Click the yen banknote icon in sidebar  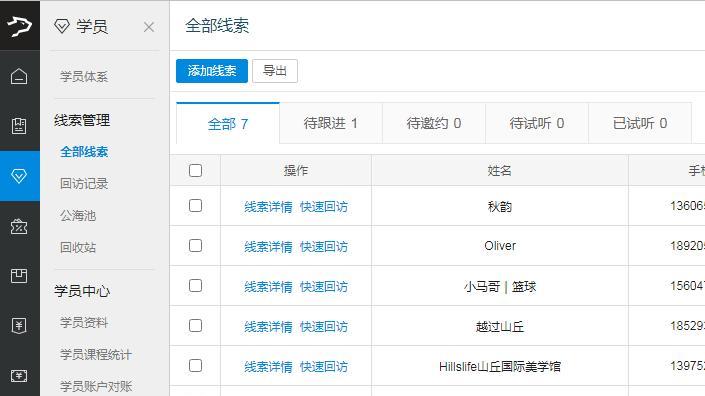click(19, 375)
